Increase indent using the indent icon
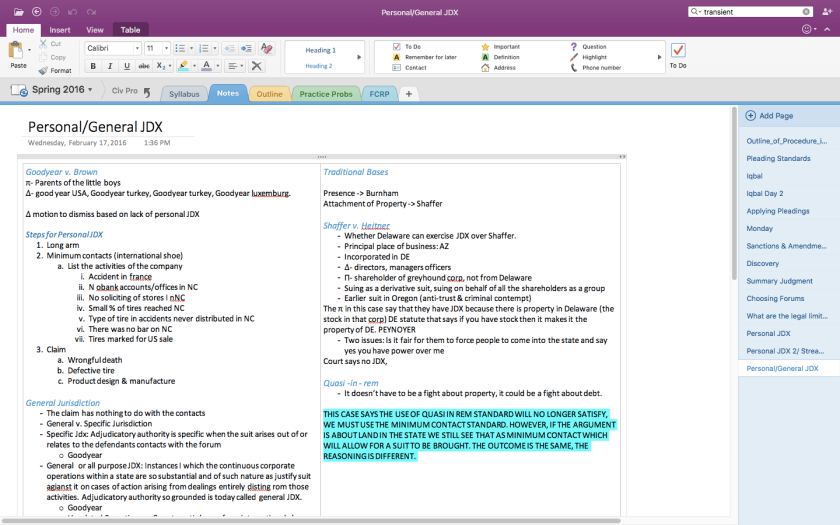 click(247, 48)
